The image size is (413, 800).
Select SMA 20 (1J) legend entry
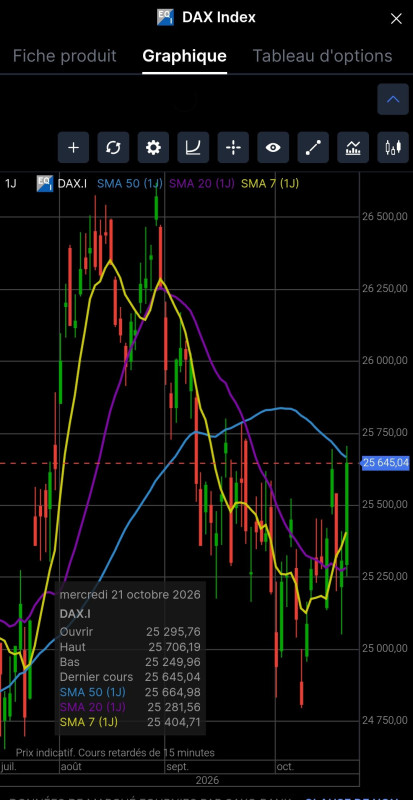pyautogui.click(x=202, y=184)
